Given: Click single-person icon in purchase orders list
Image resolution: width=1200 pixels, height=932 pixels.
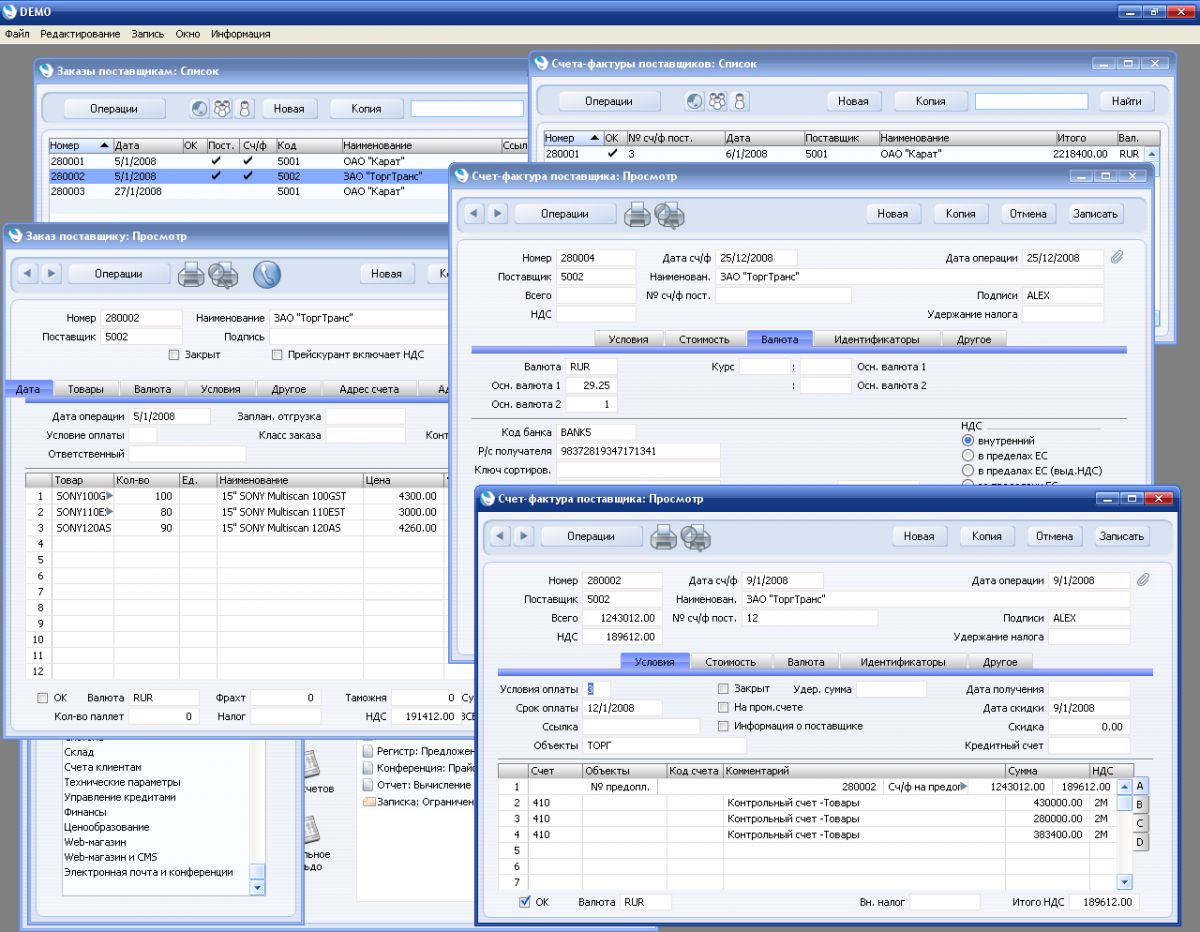Looking at the screenshot, I should pos(244,108).
